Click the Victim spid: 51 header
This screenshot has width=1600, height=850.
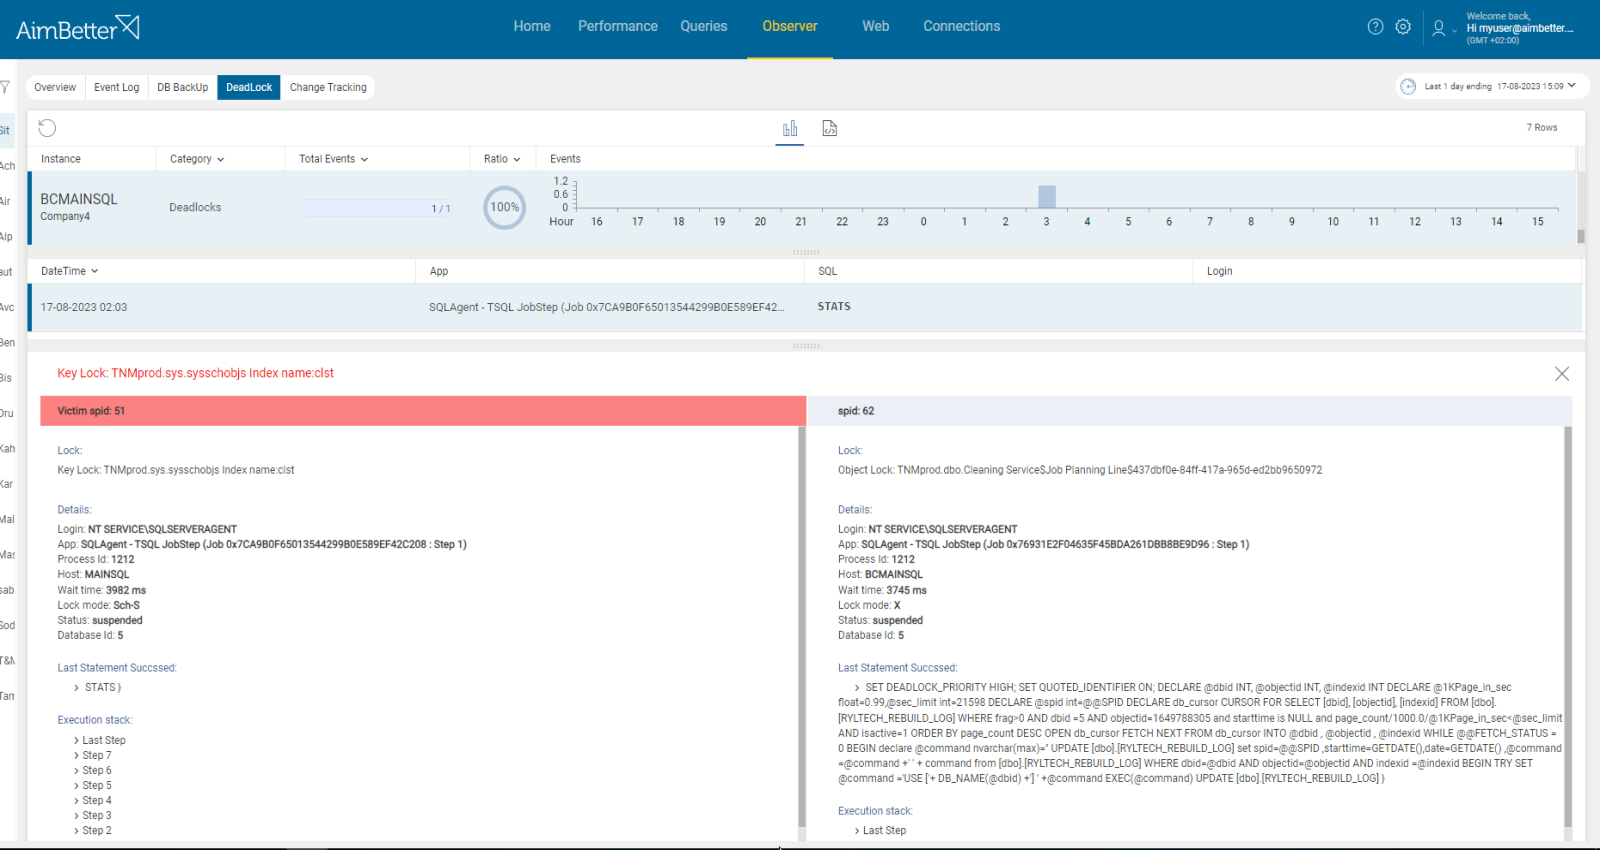(423, 411)
